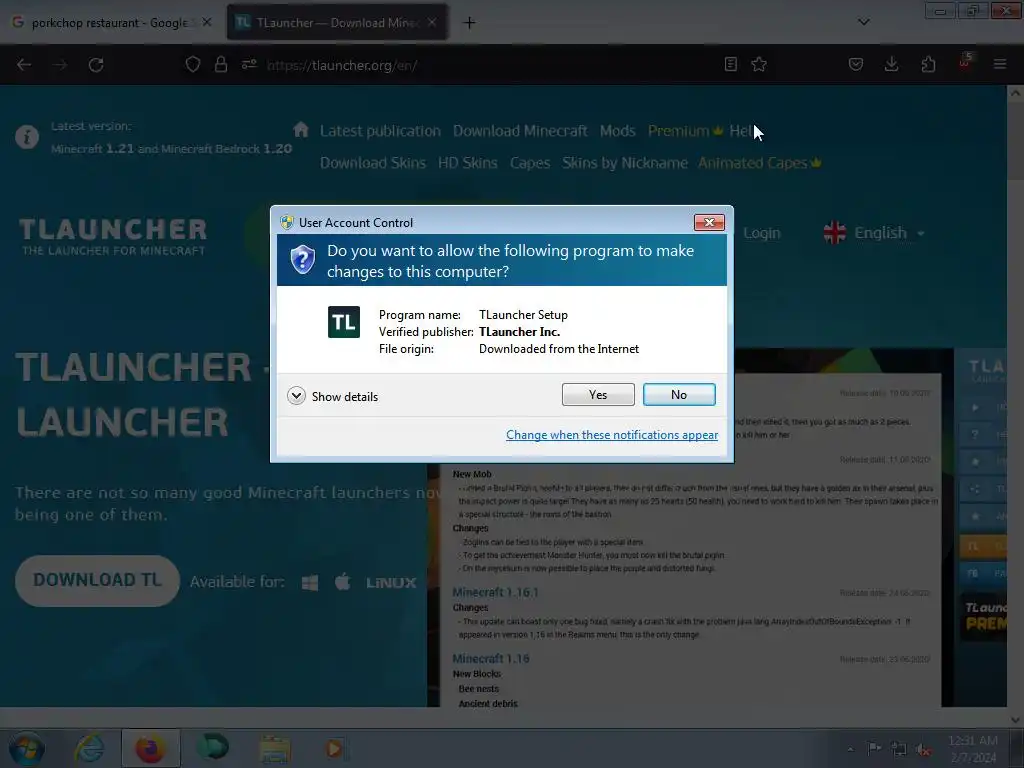Open the Firefox hamburger menu
This screenshot has height=768, width=1024.
click(1000, 64)
